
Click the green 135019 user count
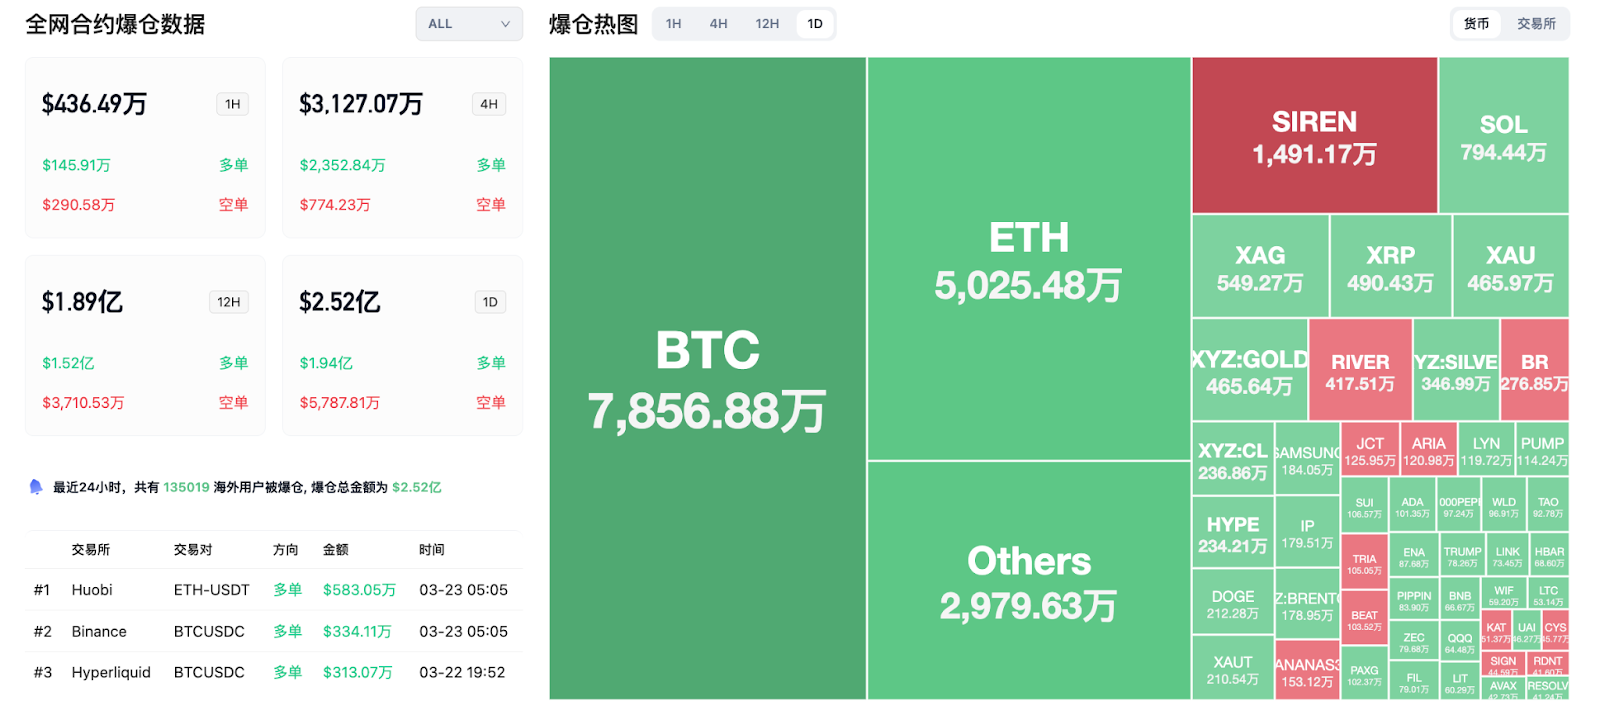tap(186, 488)
